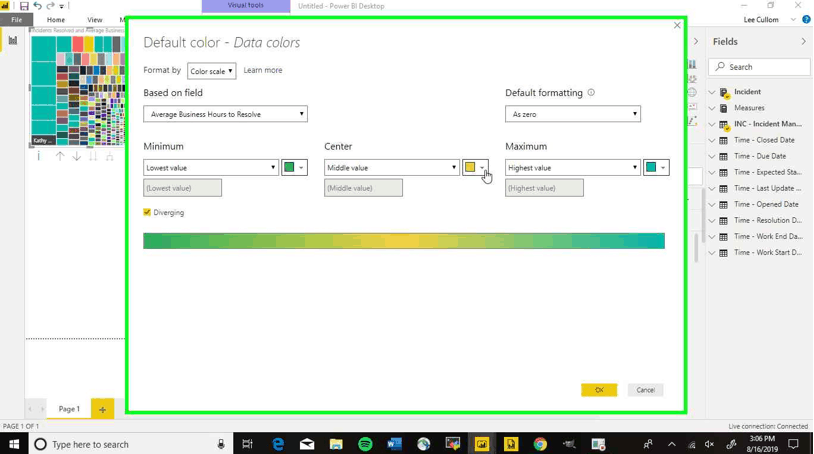Expand the Time - Opened Date table

712,204
